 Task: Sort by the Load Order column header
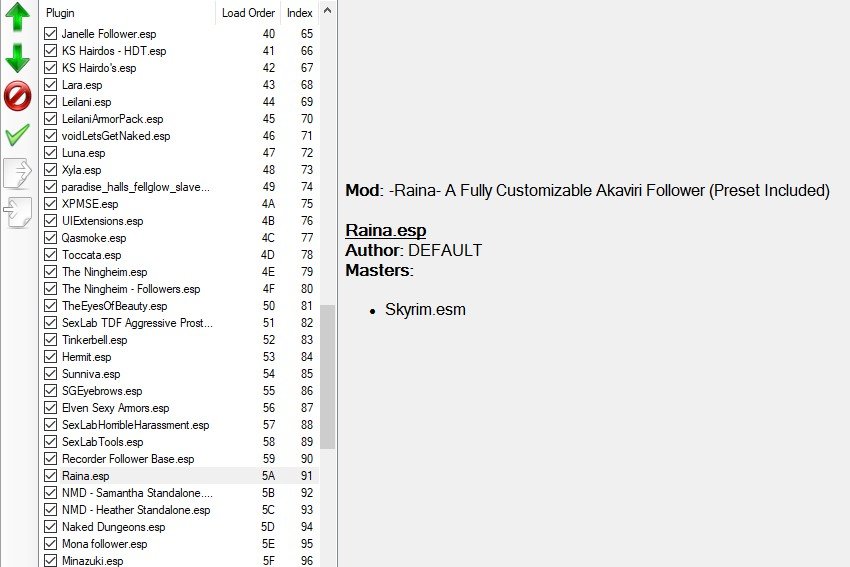248,12
